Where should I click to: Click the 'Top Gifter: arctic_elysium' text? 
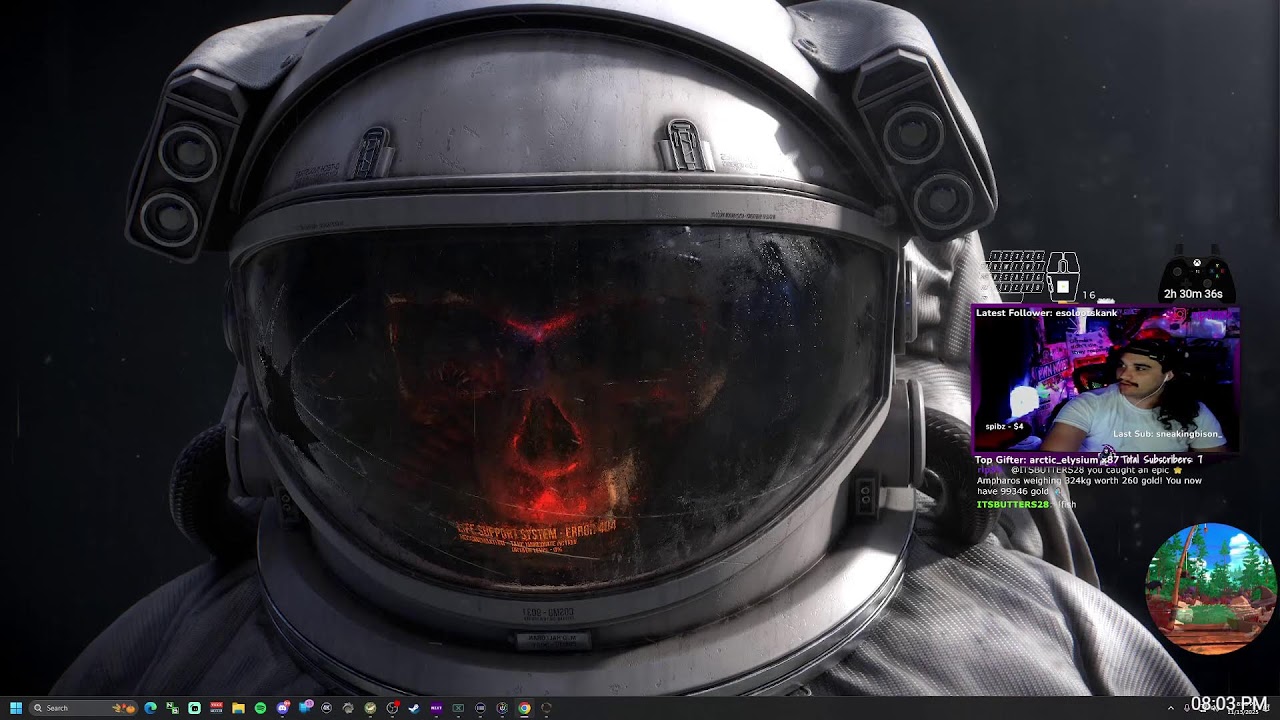[x=1036, y=460]
